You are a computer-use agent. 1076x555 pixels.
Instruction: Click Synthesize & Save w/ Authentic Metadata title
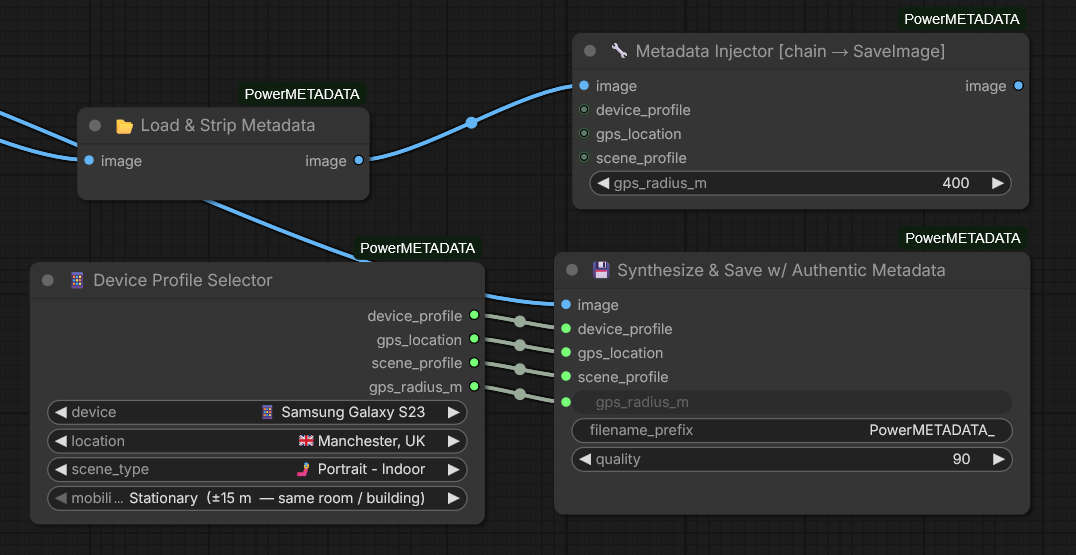(782, 270)
